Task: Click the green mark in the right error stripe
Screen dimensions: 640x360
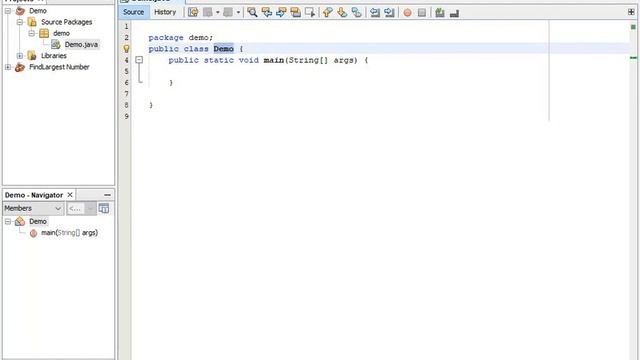Action: [633, 58]
